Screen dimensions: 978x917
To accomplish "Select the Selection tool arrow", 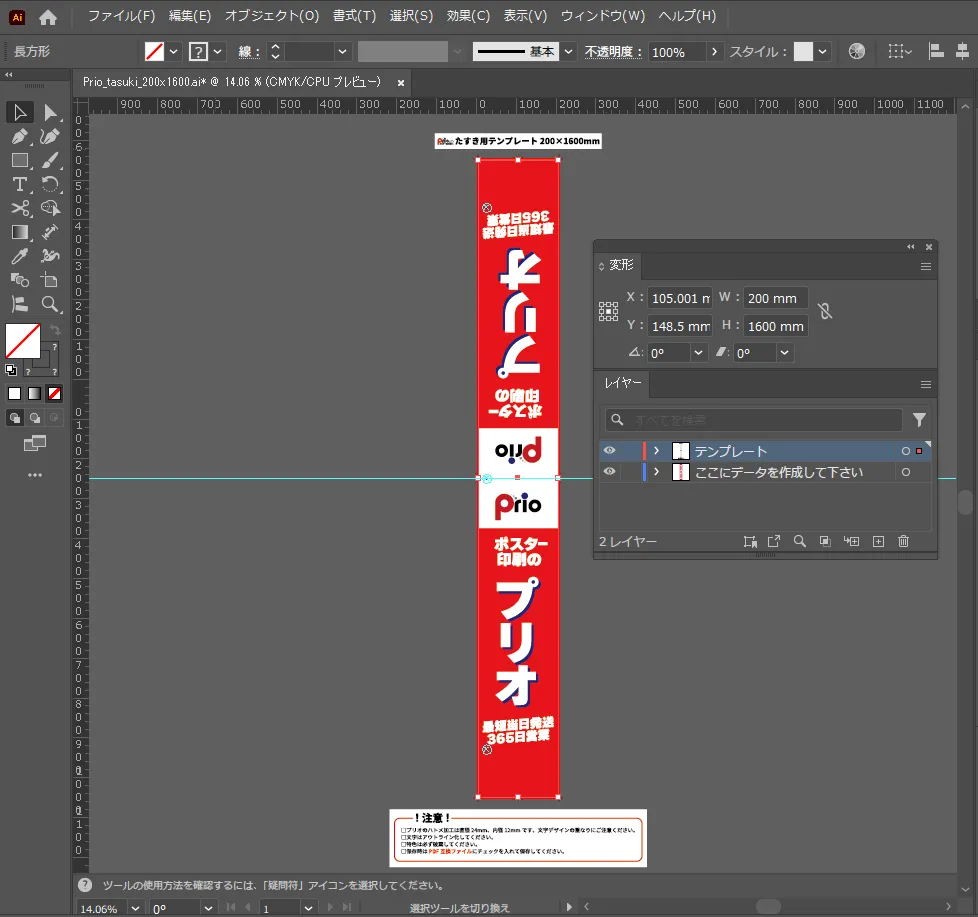I will [x=20, y=112].
